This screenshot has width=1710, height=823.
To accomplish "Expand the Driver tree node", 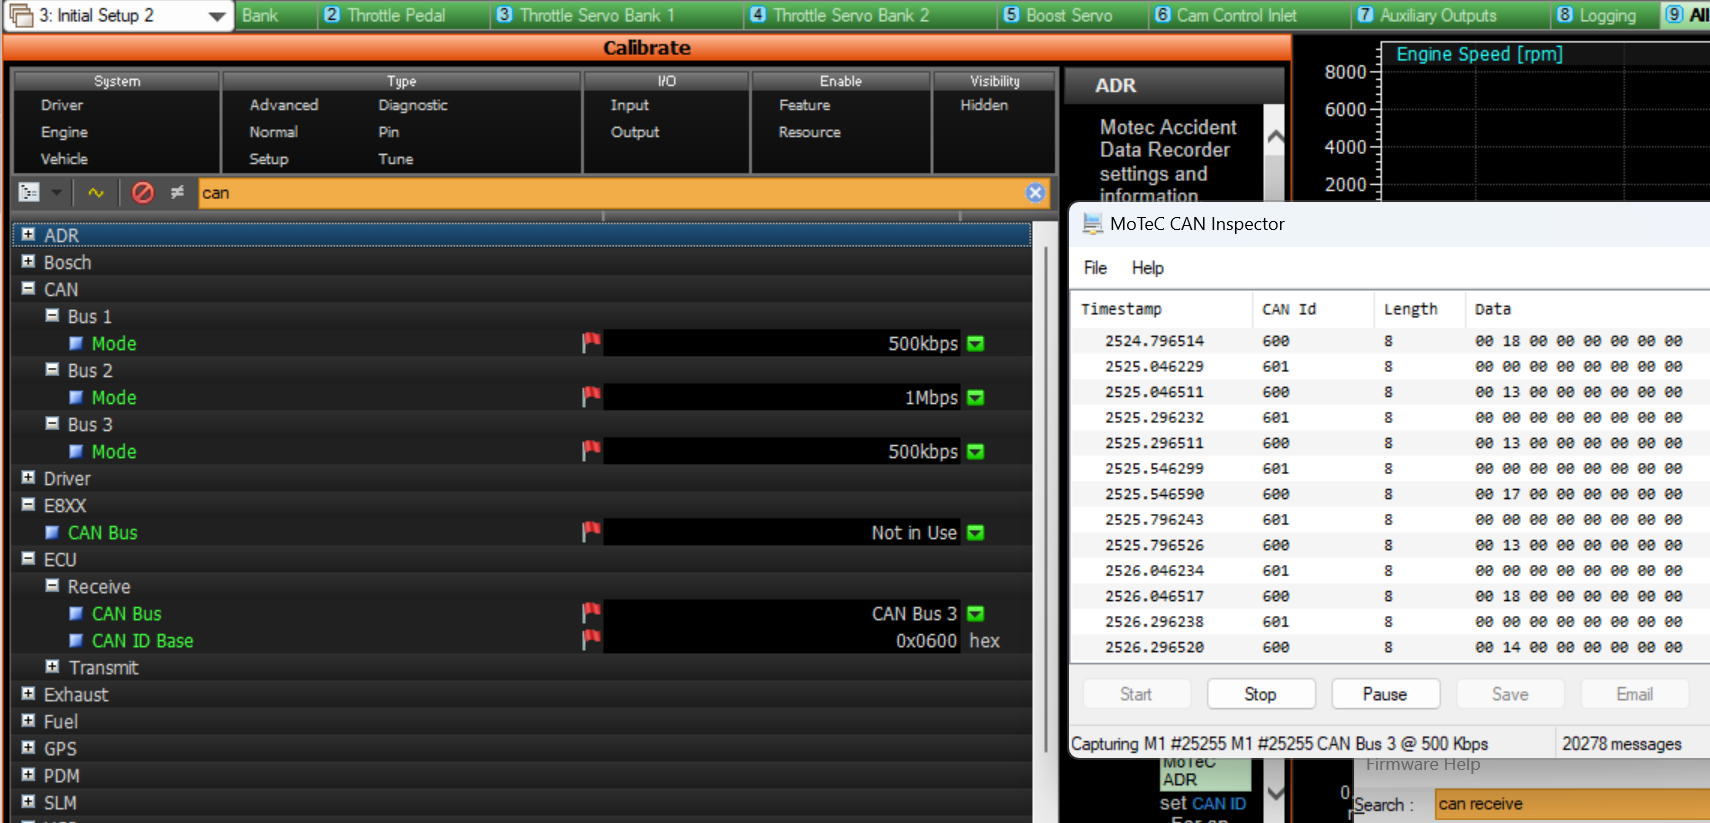I will 28,477.
